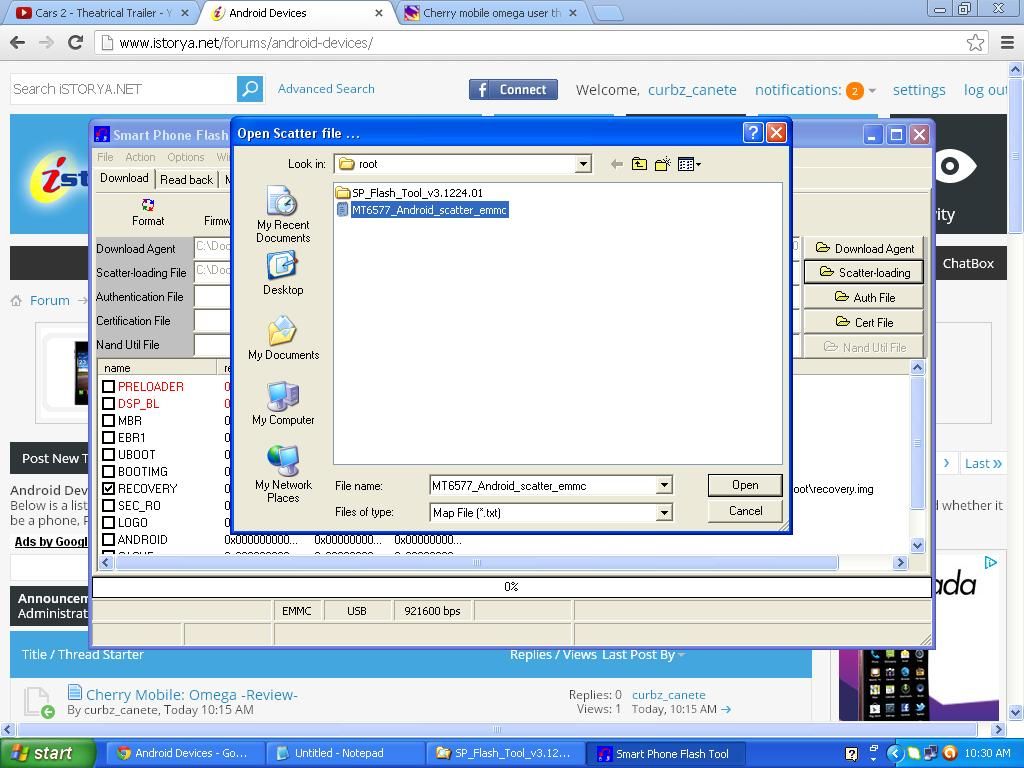Open Flash Tool Action menu
The image size is (1024, 768).
pos(140,157)
